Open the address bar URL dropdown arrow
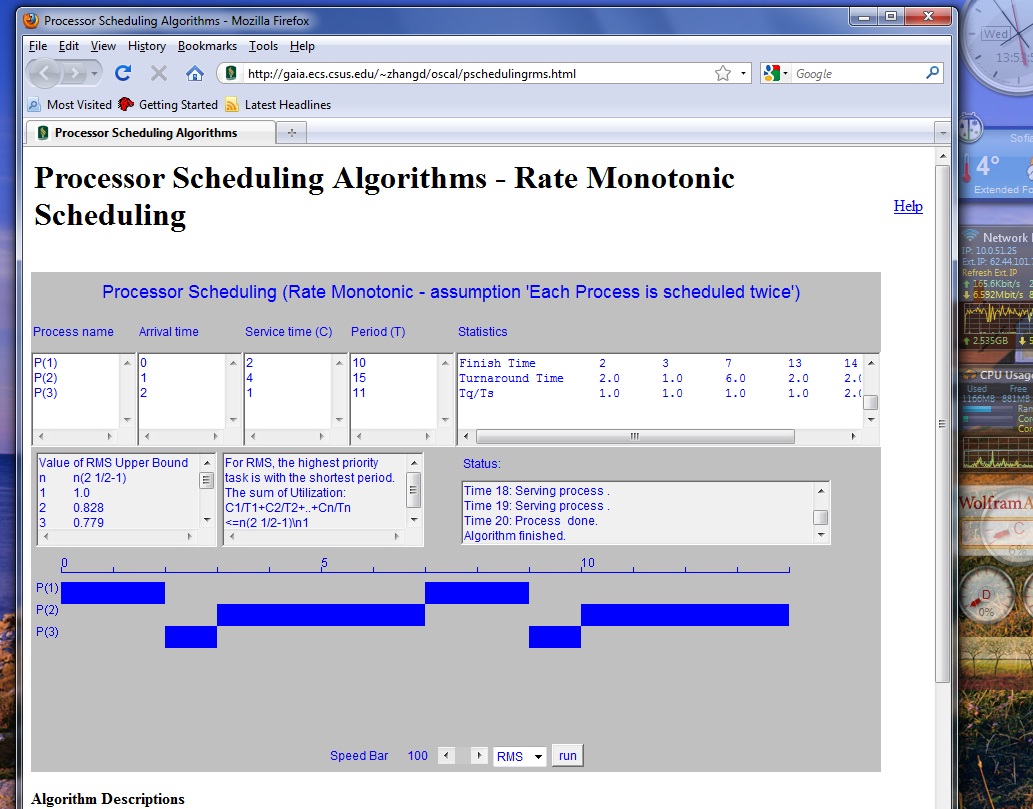Viewport: 1033px width, 809px height. click(743, 73)
